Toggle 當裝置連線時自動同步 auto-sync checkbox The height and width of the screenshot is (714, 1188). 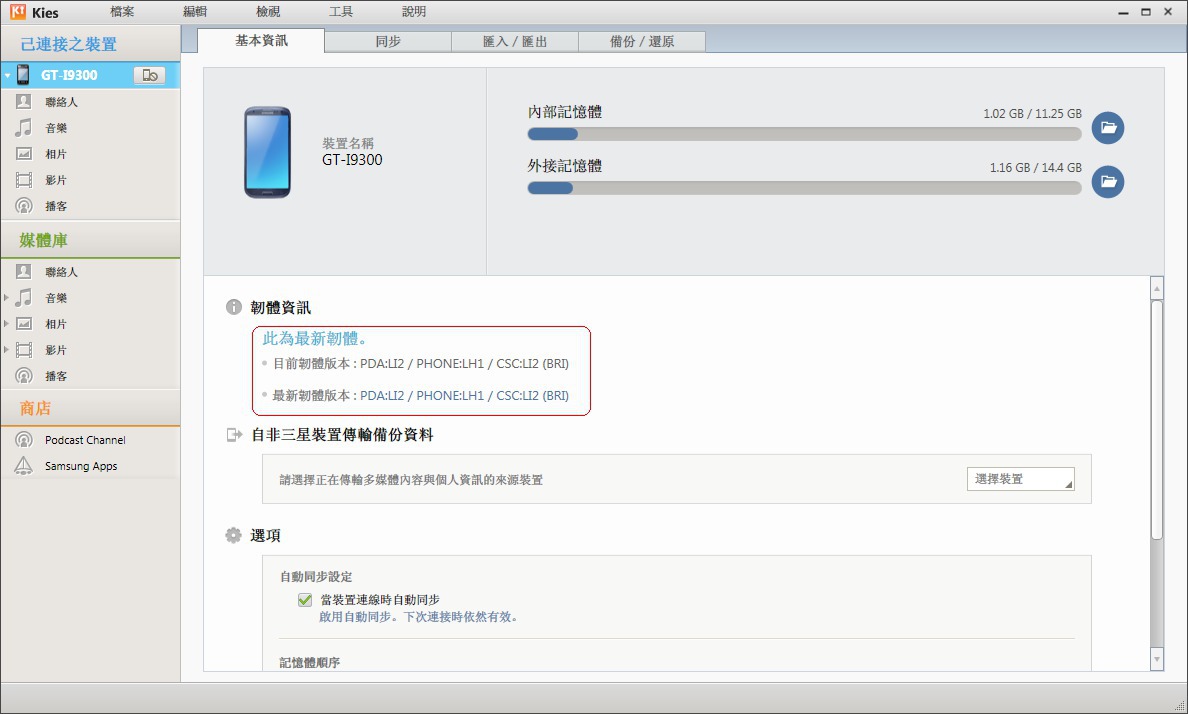point(305,600)
